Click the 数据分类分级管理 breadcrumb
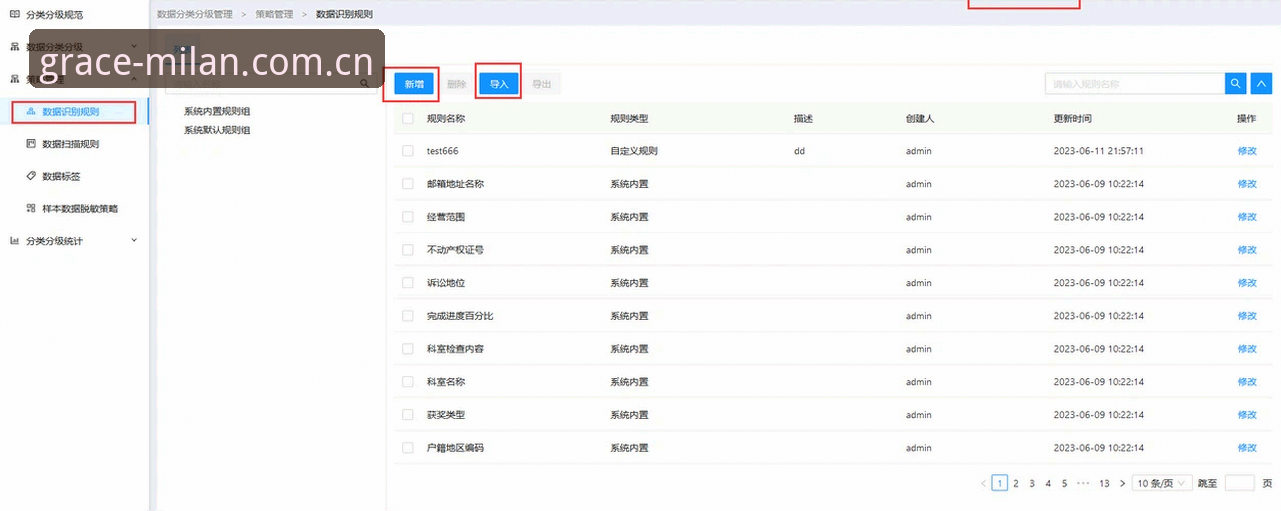This screenshot has width=1281, height=511. coord(195,14)
